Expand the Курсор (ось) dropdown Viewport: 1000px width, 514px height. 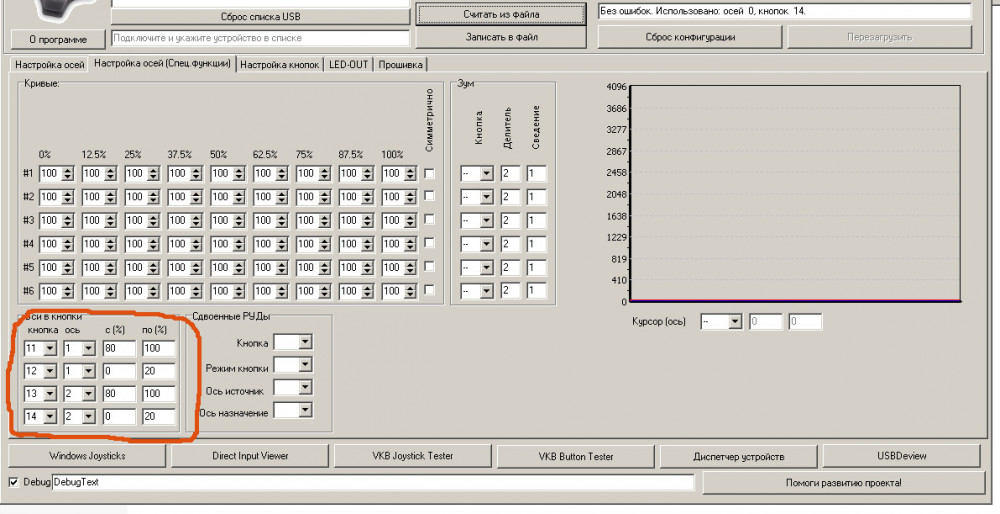click(x=734, y=322)
